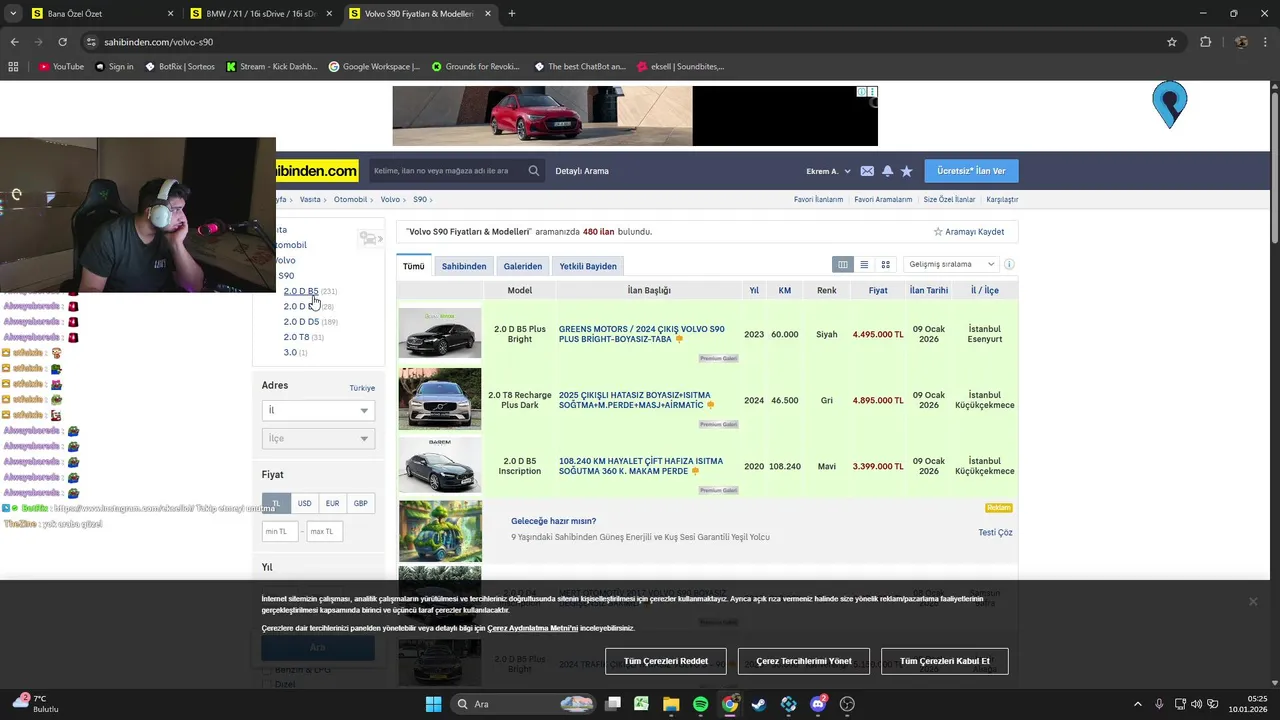Switch to the Tümü listings tab

[414, 266]
